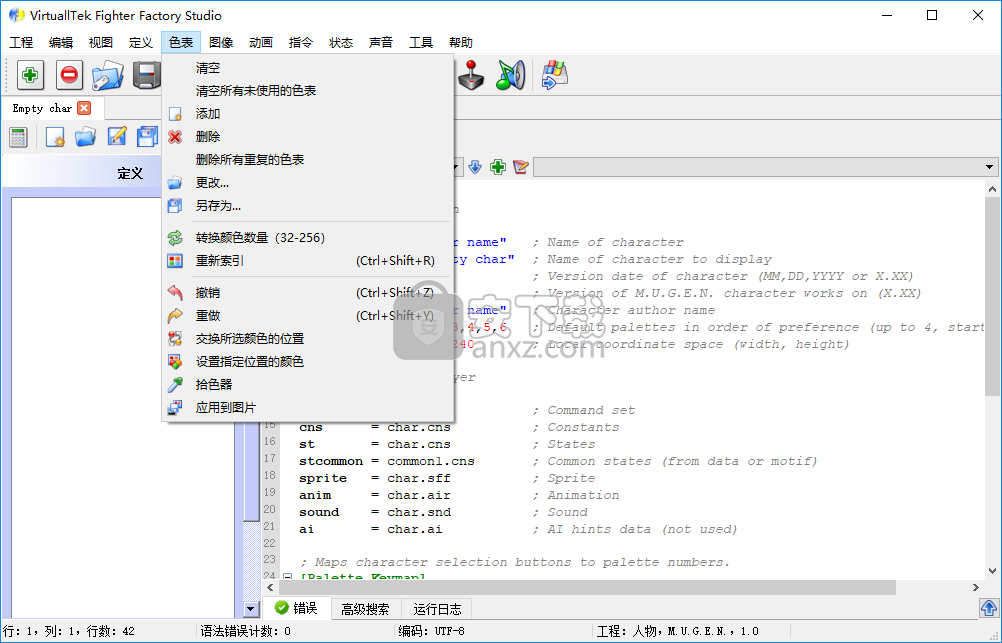The width and height of the screenshot is (1002, 643).
Task: Click the red minus remove project icon
Action: [x=69, y=75]
